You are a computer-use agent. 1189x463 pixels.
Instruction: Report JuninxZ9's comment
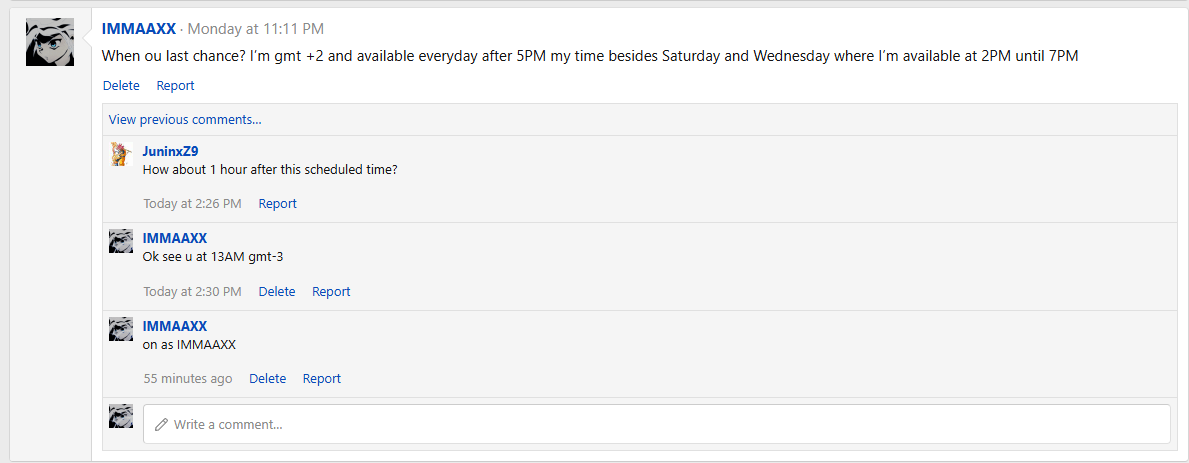coord(277,204)
